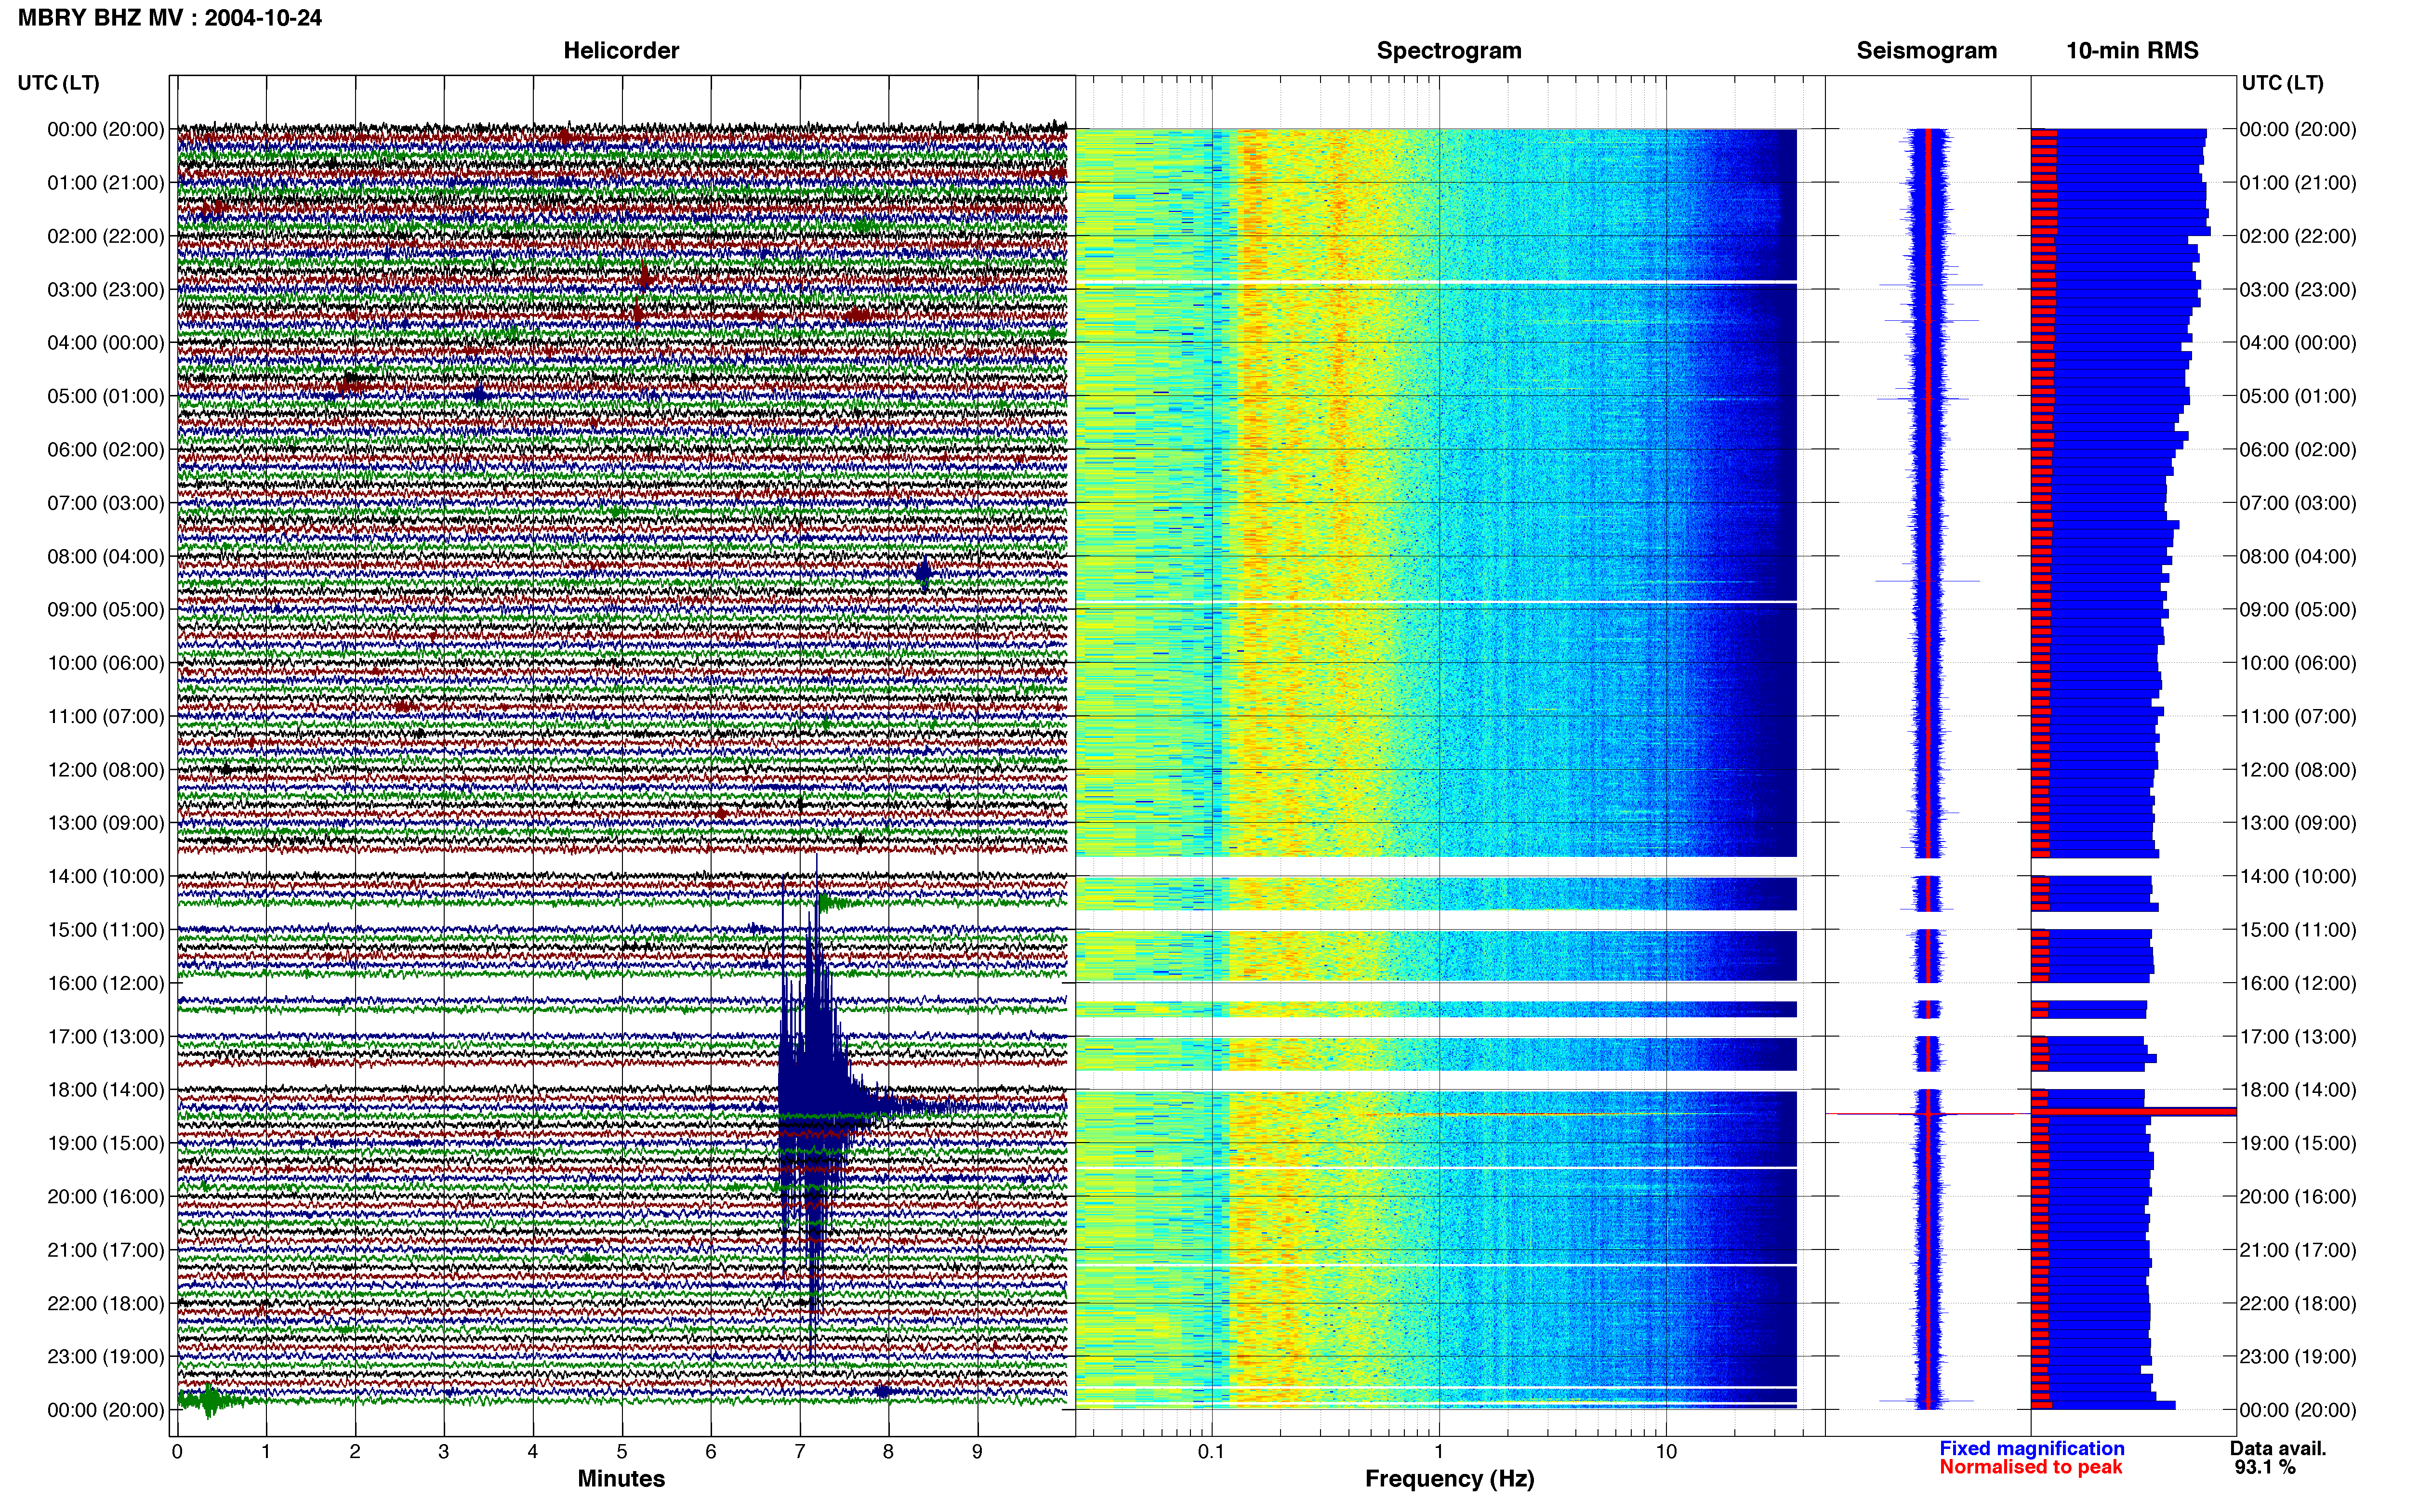Click the '18:00 (14:00)' label right of RMS panel
The height and width of the screenshot is (1512, 2418).
[2298, 1090]
